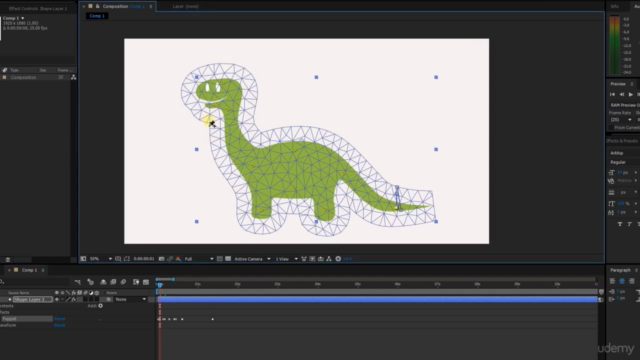640x360 pixels.
Task: Toggle 3D layer switch box for Shape Layer 1
Action: coord(97,299)
